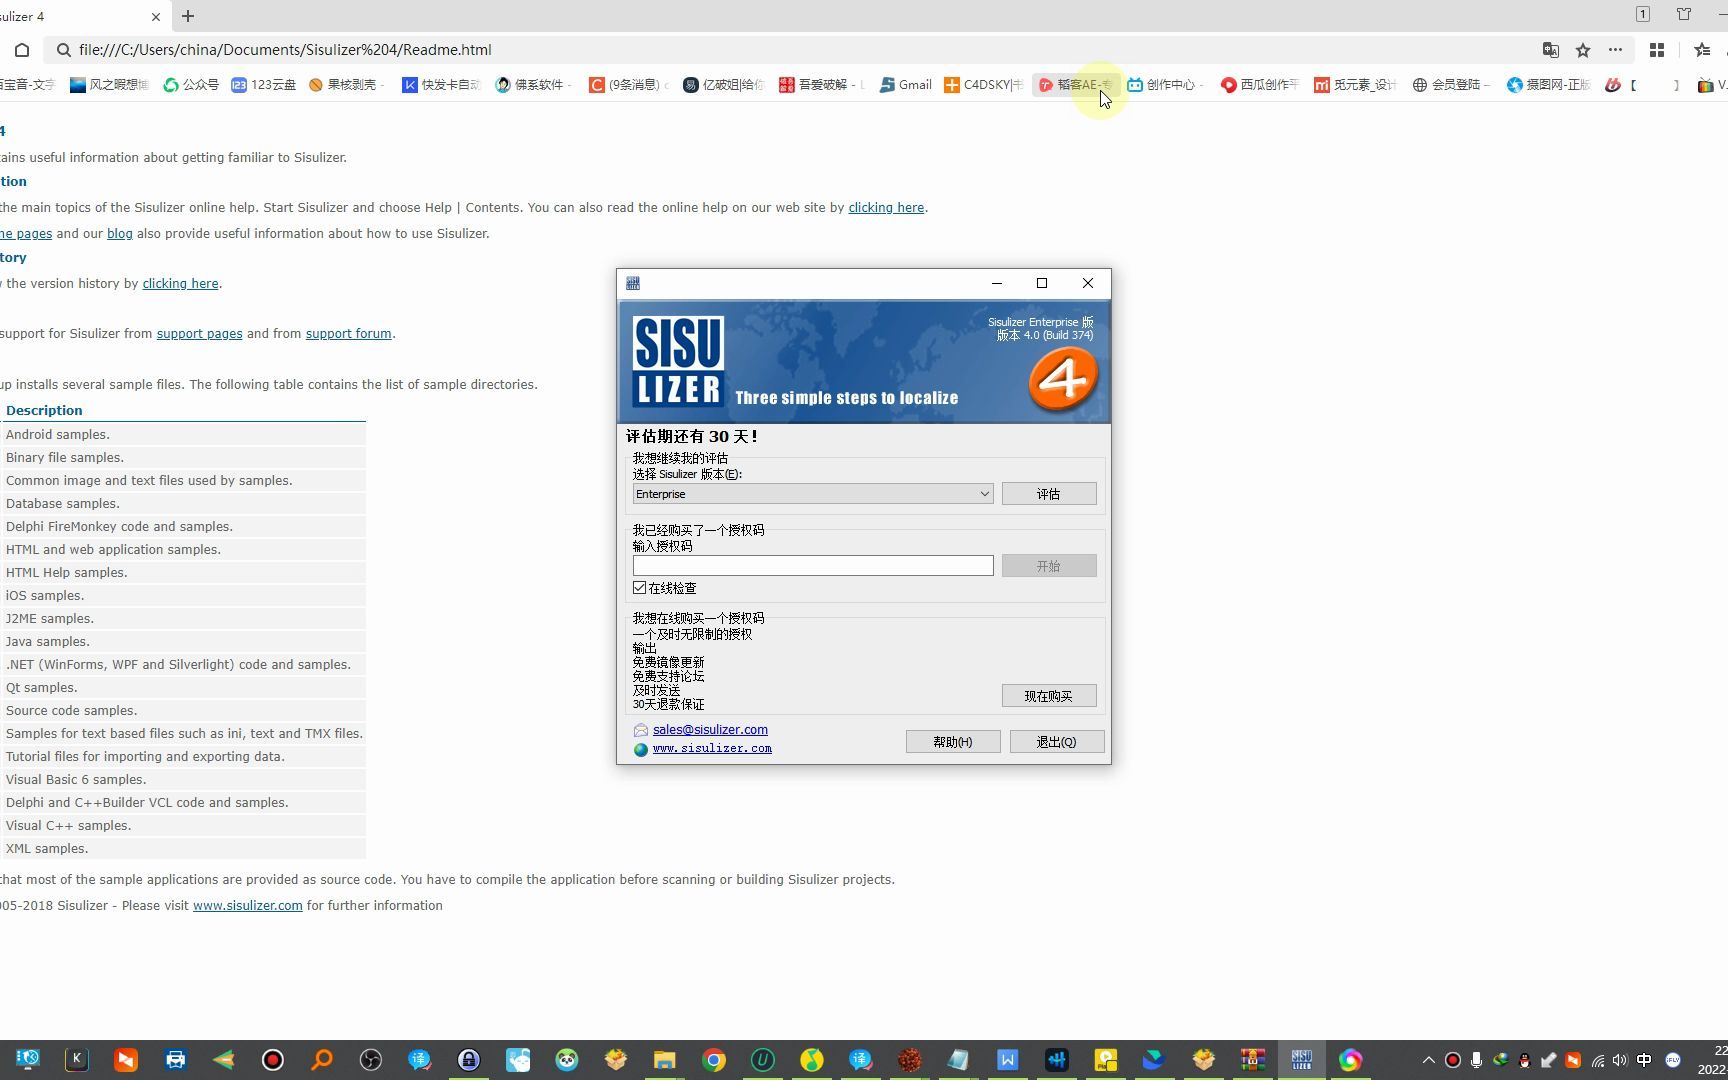This screenshot has width=1728, height=1080.
Task: Click the browser home icon
Action: click(x=22, y=50)
